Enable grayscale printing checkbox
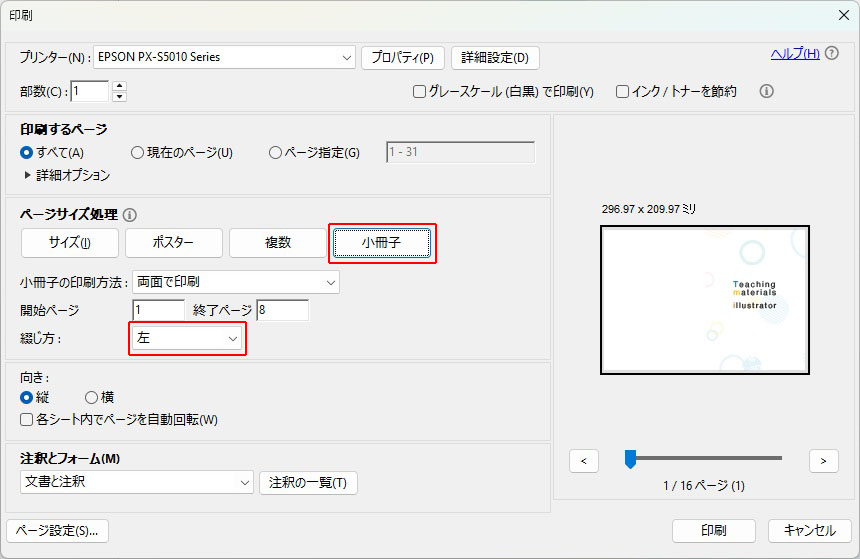Viewport: 860px width, 559px height. click(x=419, y=92)
